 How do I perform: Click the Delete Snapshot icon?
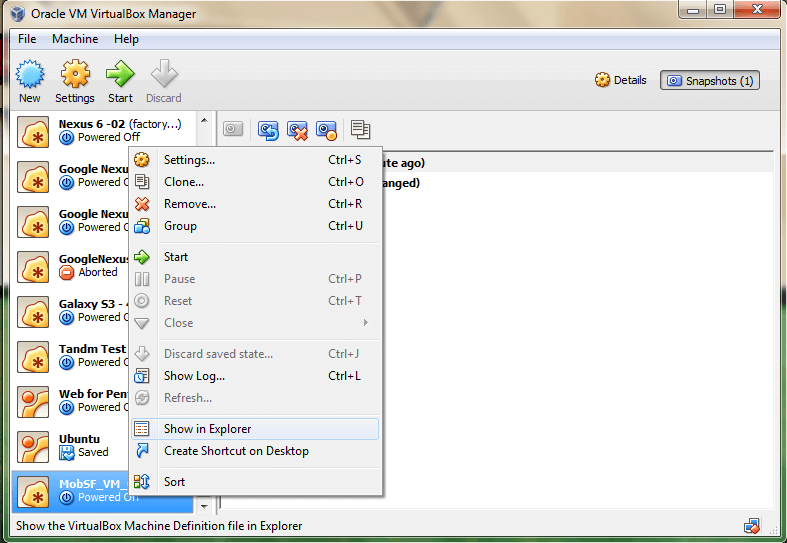[x=297, y=129]
